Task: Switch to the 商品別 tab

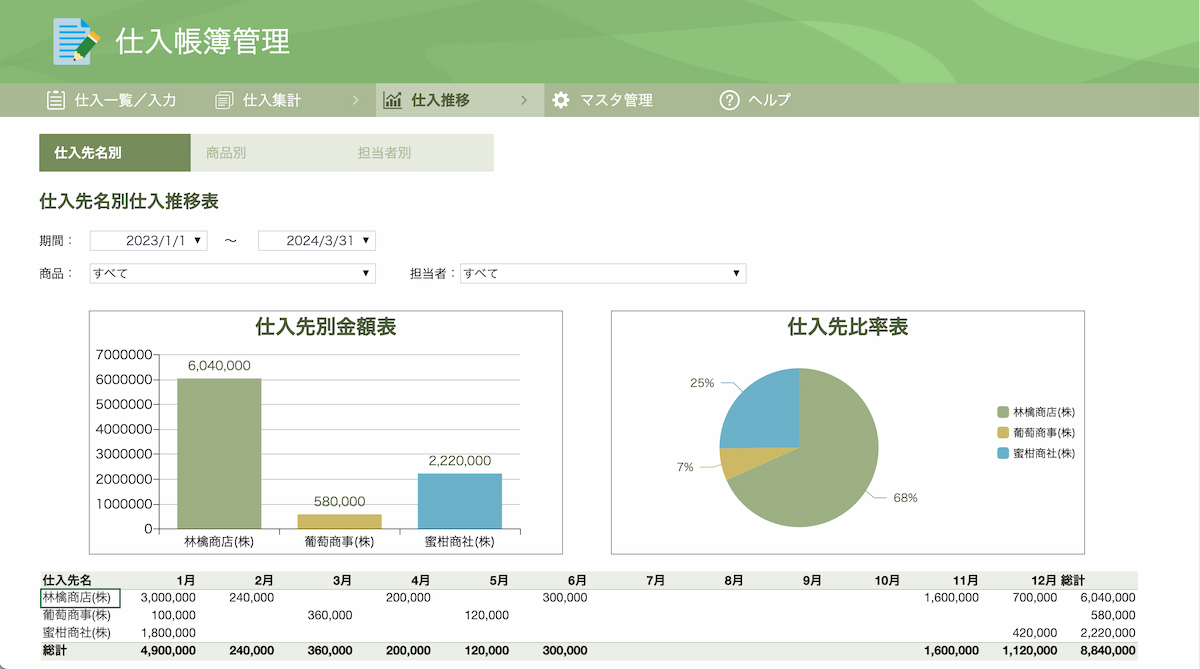Action: (x=226, y=153)
